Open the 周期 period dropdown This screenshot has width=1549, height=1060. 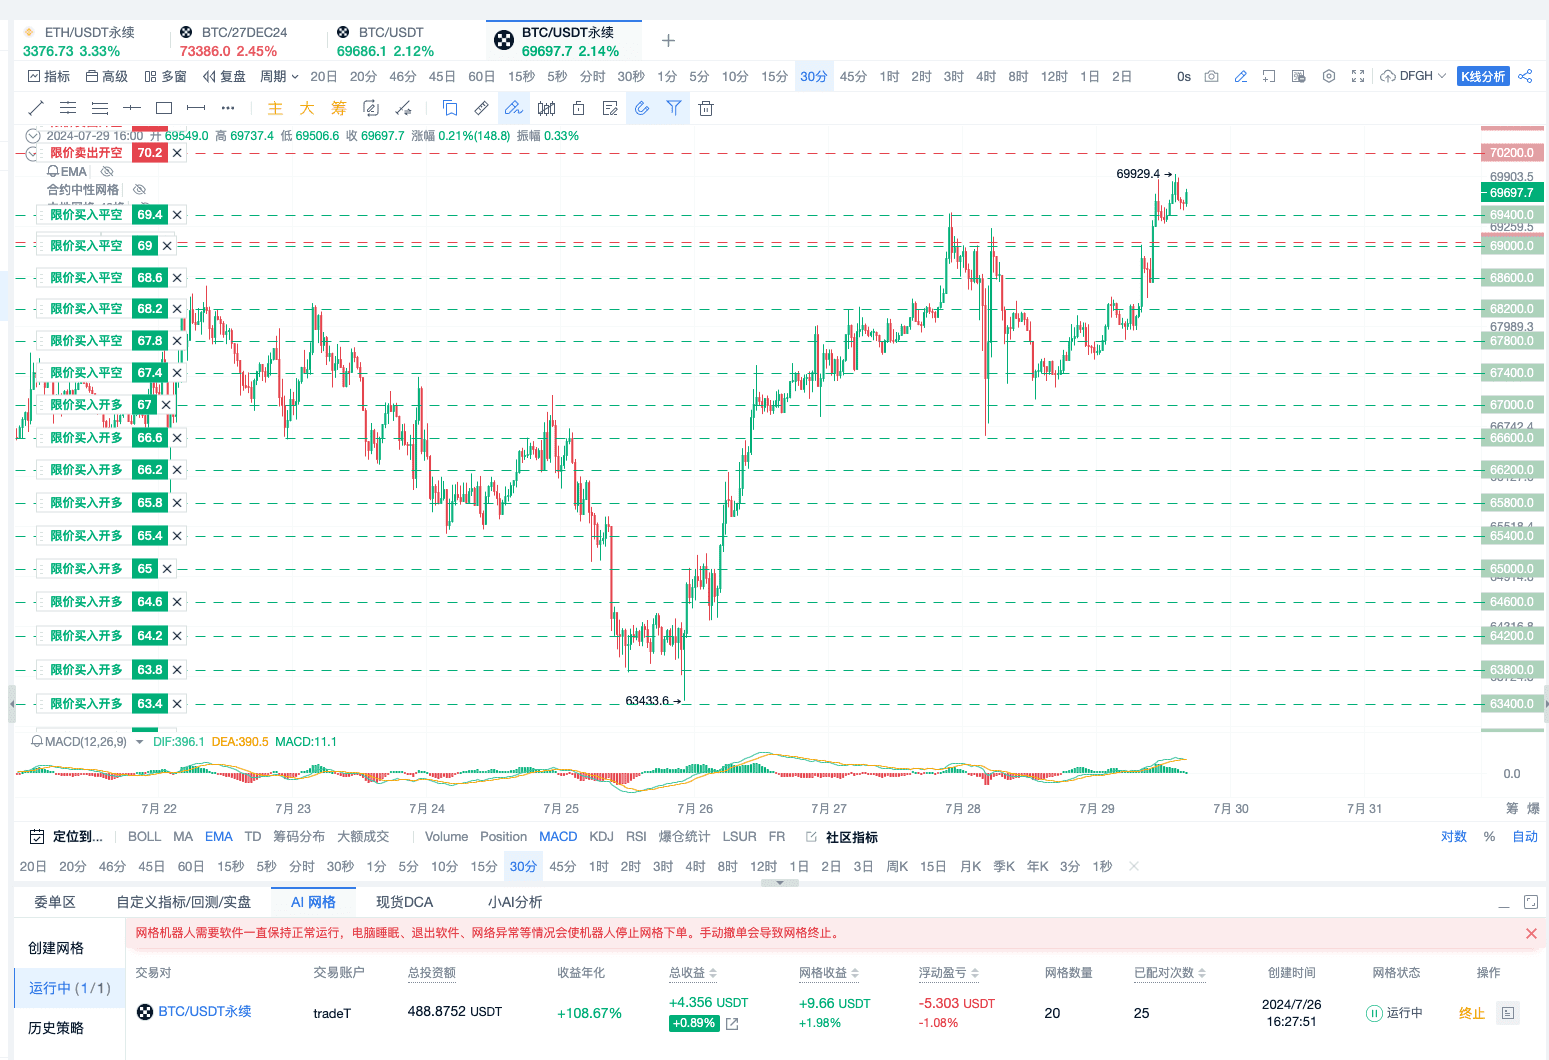pos(279,76)
